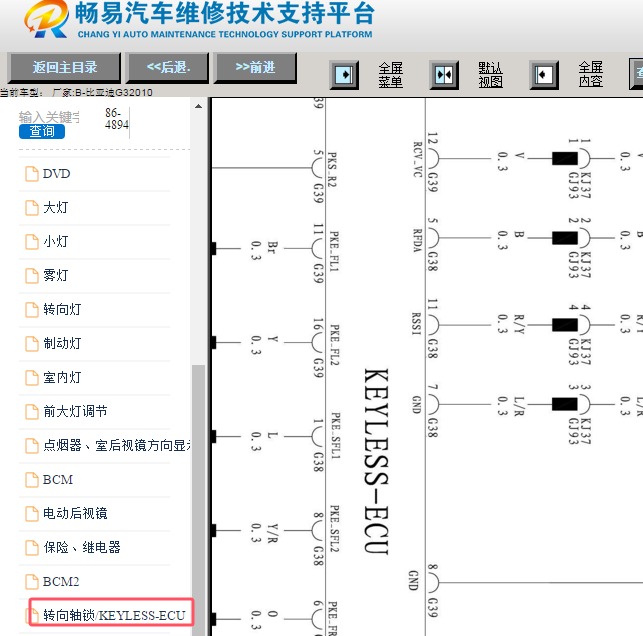Click the 畅易 platform logo
Screen dimensions: 643x636
46,19
